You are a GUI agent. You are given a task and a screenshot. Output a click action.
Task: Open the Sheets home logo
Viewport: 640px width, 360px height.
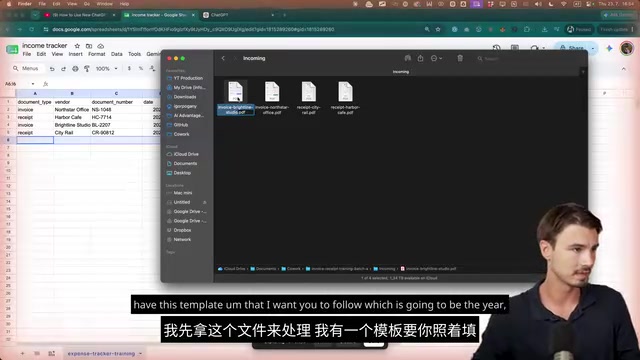pyautogui.click(x=12, y=49)
